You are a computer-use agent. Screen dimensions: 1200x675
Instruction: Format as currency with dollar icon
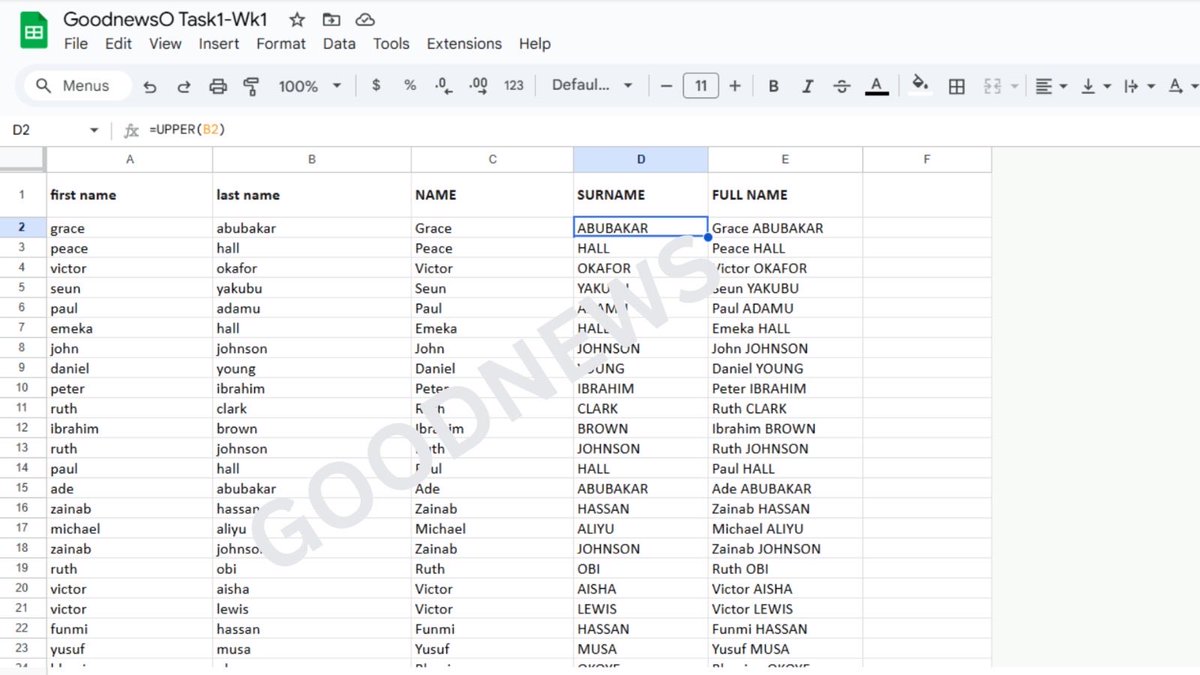(376, 86)
